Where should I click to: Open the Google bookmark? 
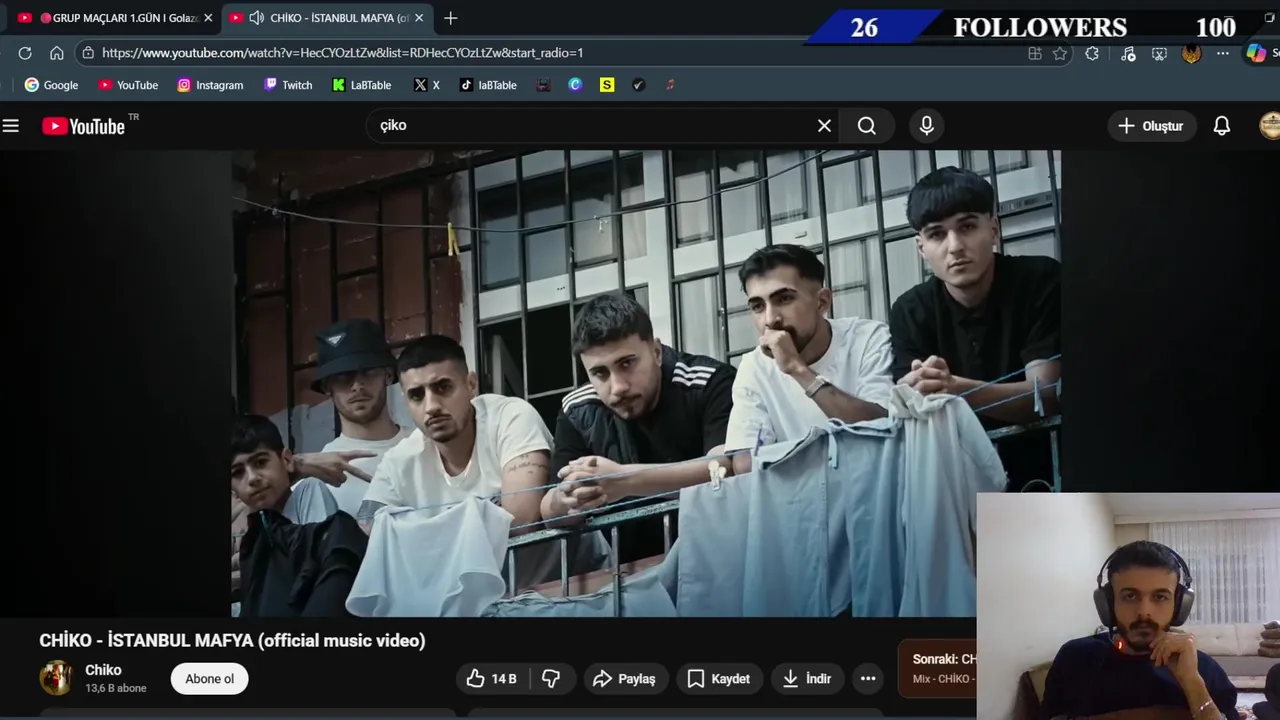click(51, 85)
